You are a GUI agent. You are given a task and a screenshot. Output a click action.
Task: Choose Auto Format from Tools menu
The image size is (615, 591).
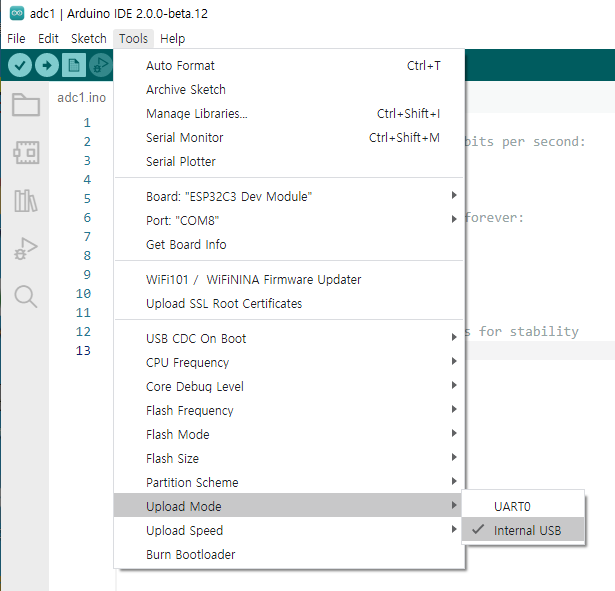(x=289, y=65)
